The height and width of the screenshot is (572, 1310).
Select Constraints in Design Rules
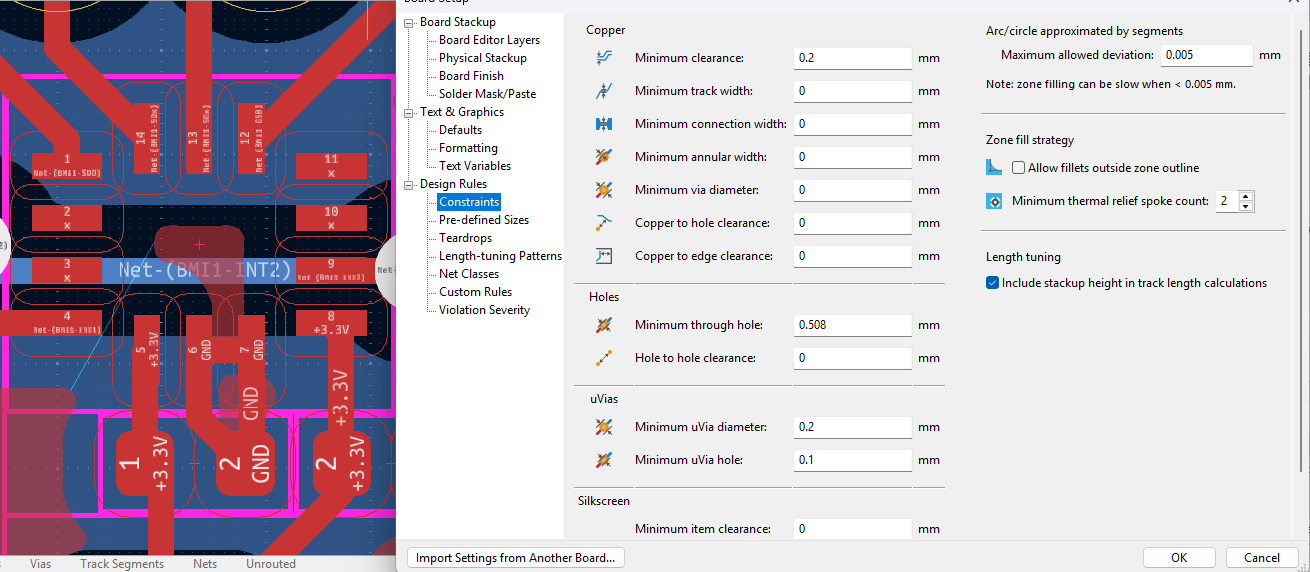tap(469, 202)
